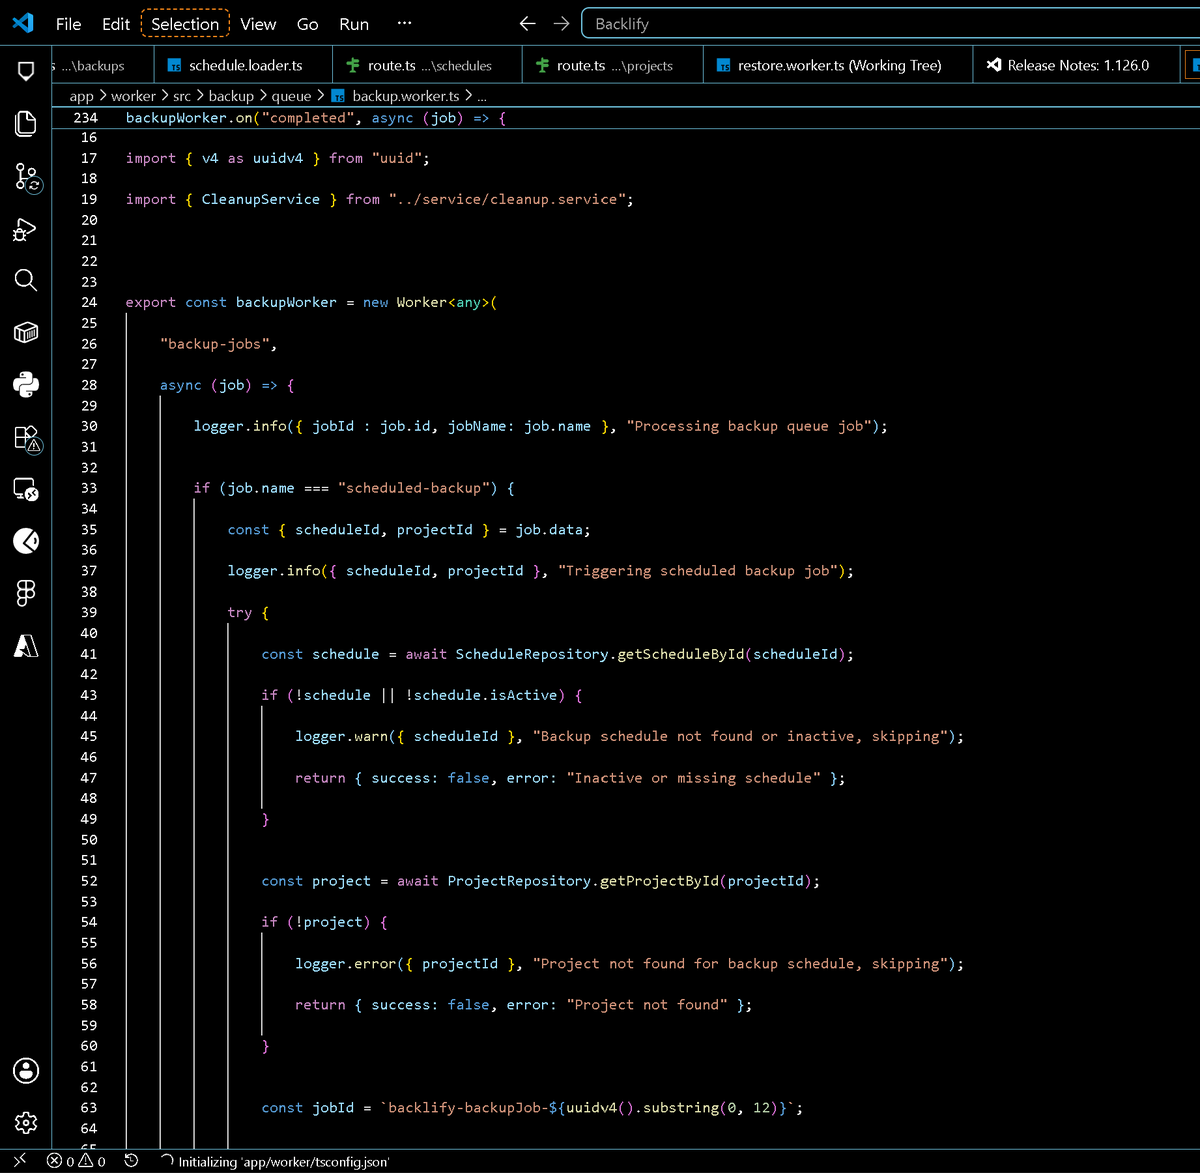Open the Manage gear icon
Screen dimensions: 1200x1173
pos(26,1122)
